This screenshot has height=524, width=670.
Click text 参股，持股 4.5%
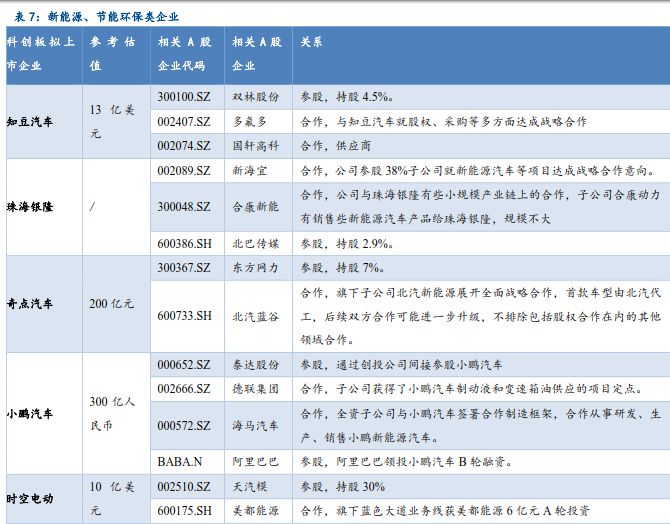(347, 97)
